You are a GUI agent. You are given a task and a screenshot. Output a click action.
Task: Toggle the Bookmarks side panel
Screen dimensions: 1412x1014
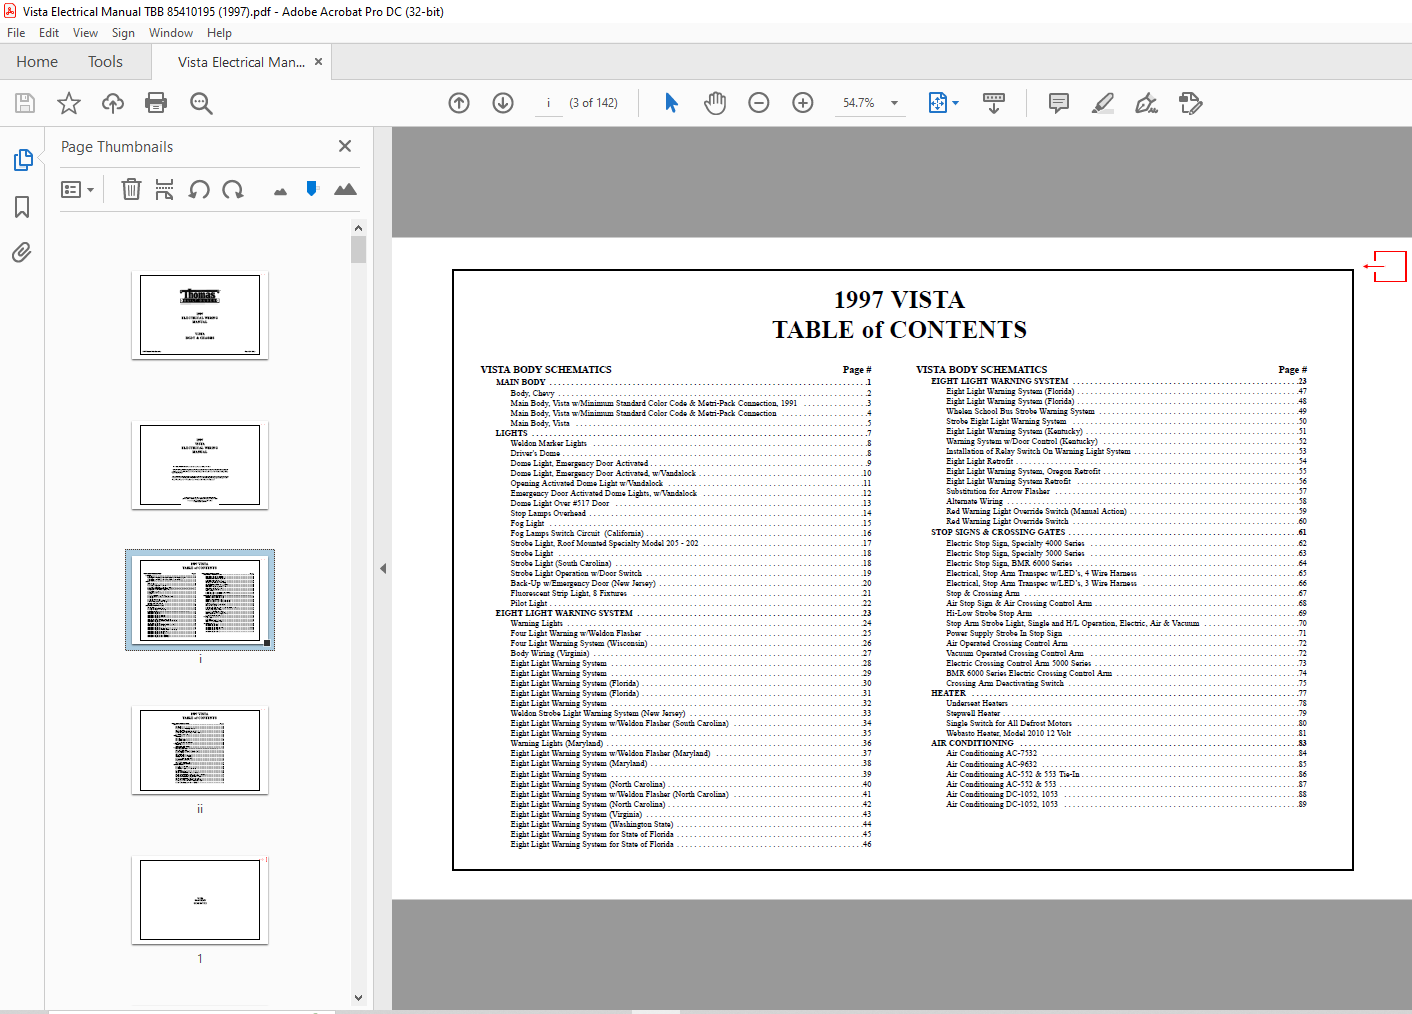[22, 207]
